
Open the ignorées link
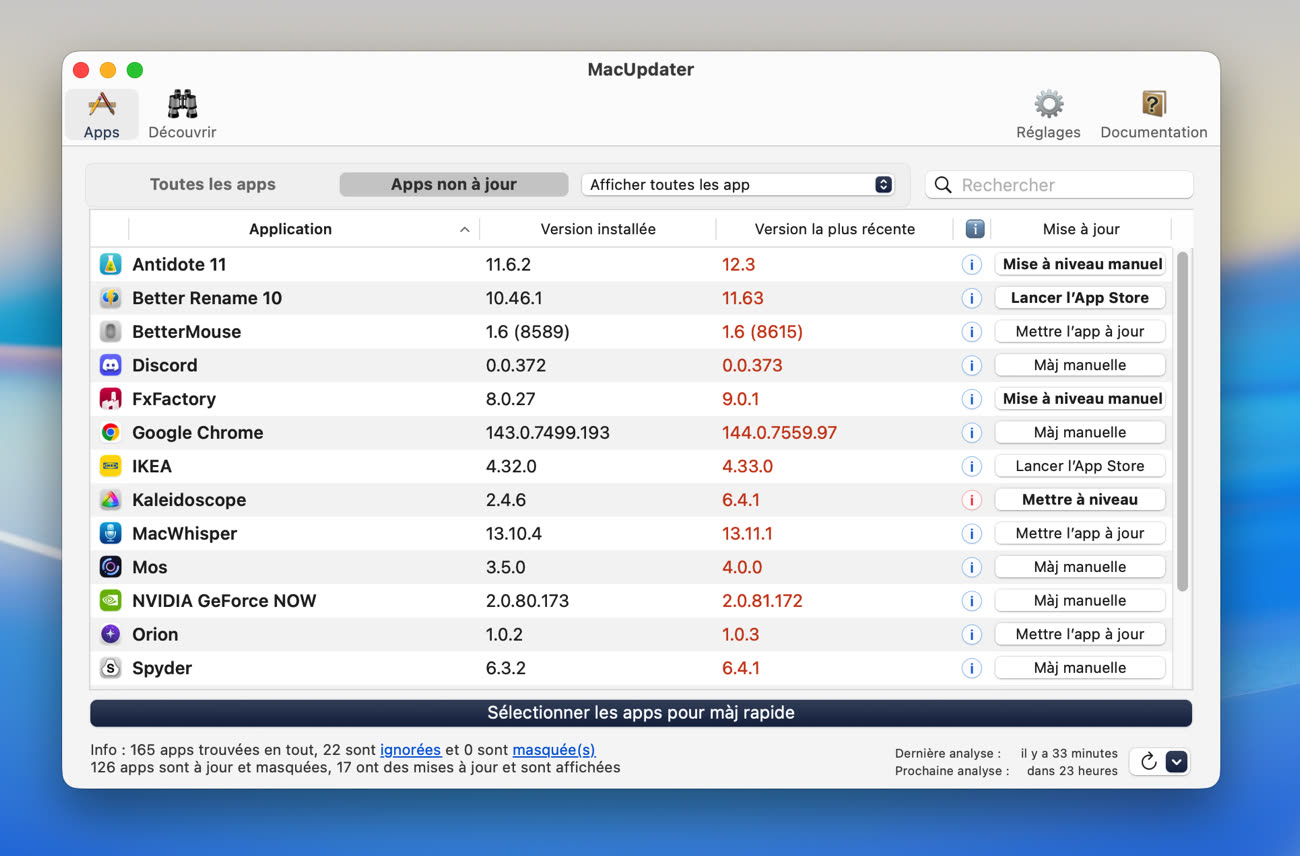click(x=410, y=749)
